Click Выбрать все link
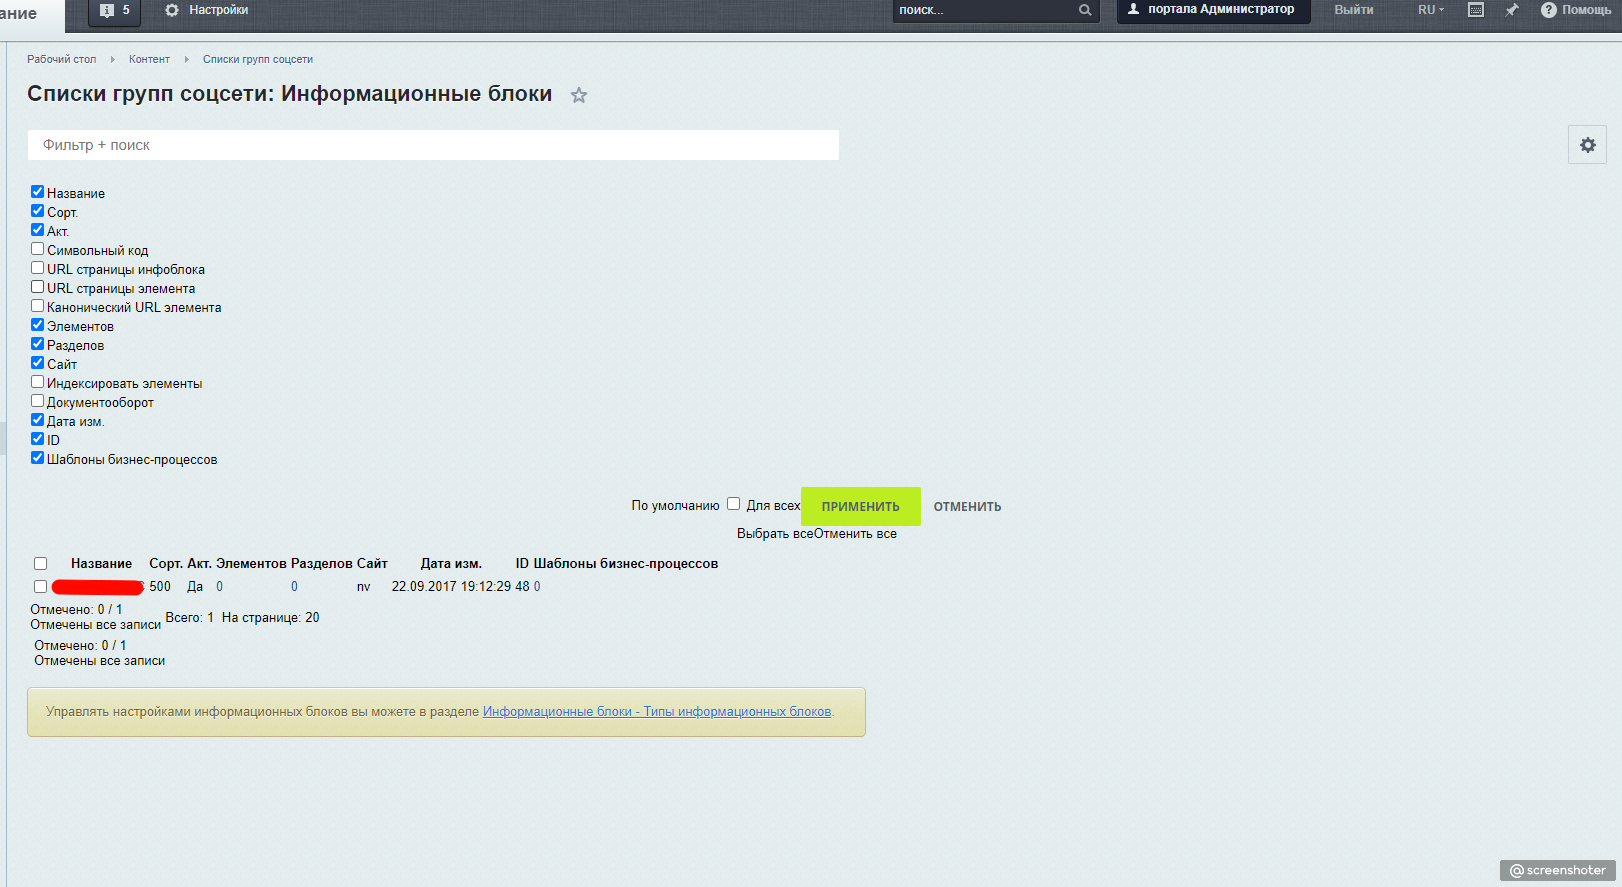The width and height of the screenshot is (1622, 887). [x=775, y=534]
